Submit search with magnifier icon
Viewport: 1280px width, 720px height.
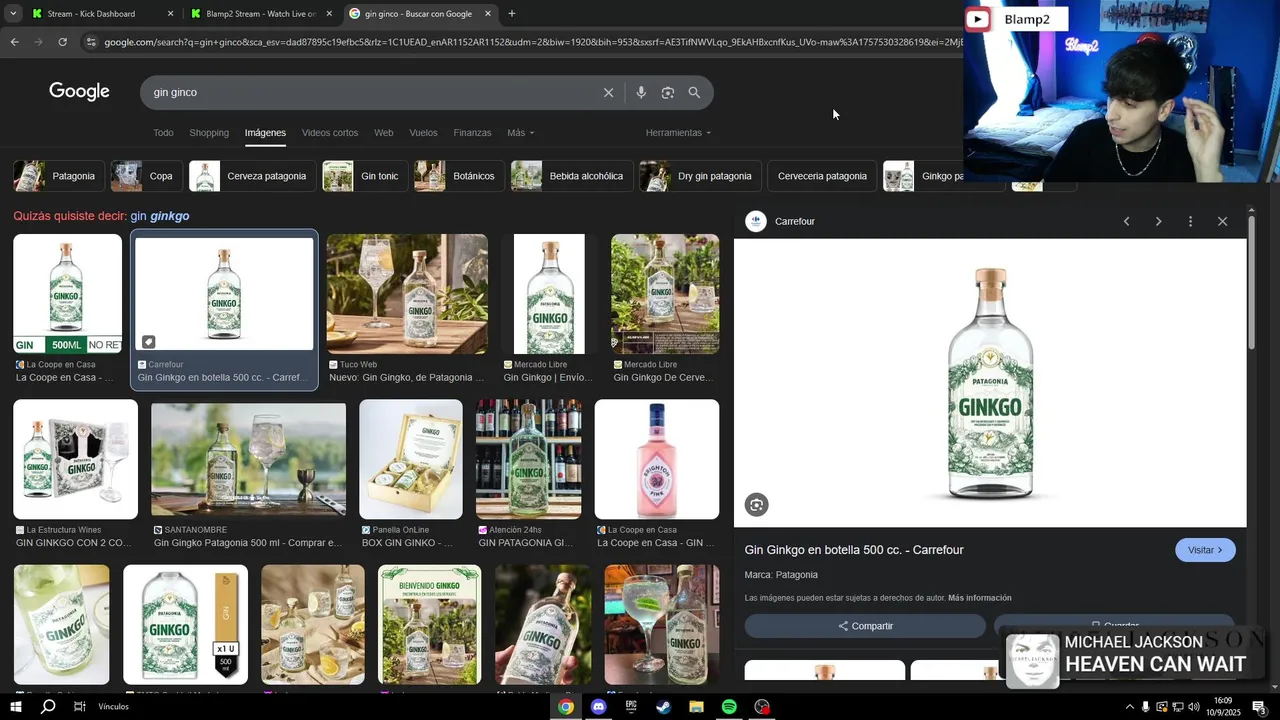click(x=694, y=92)
